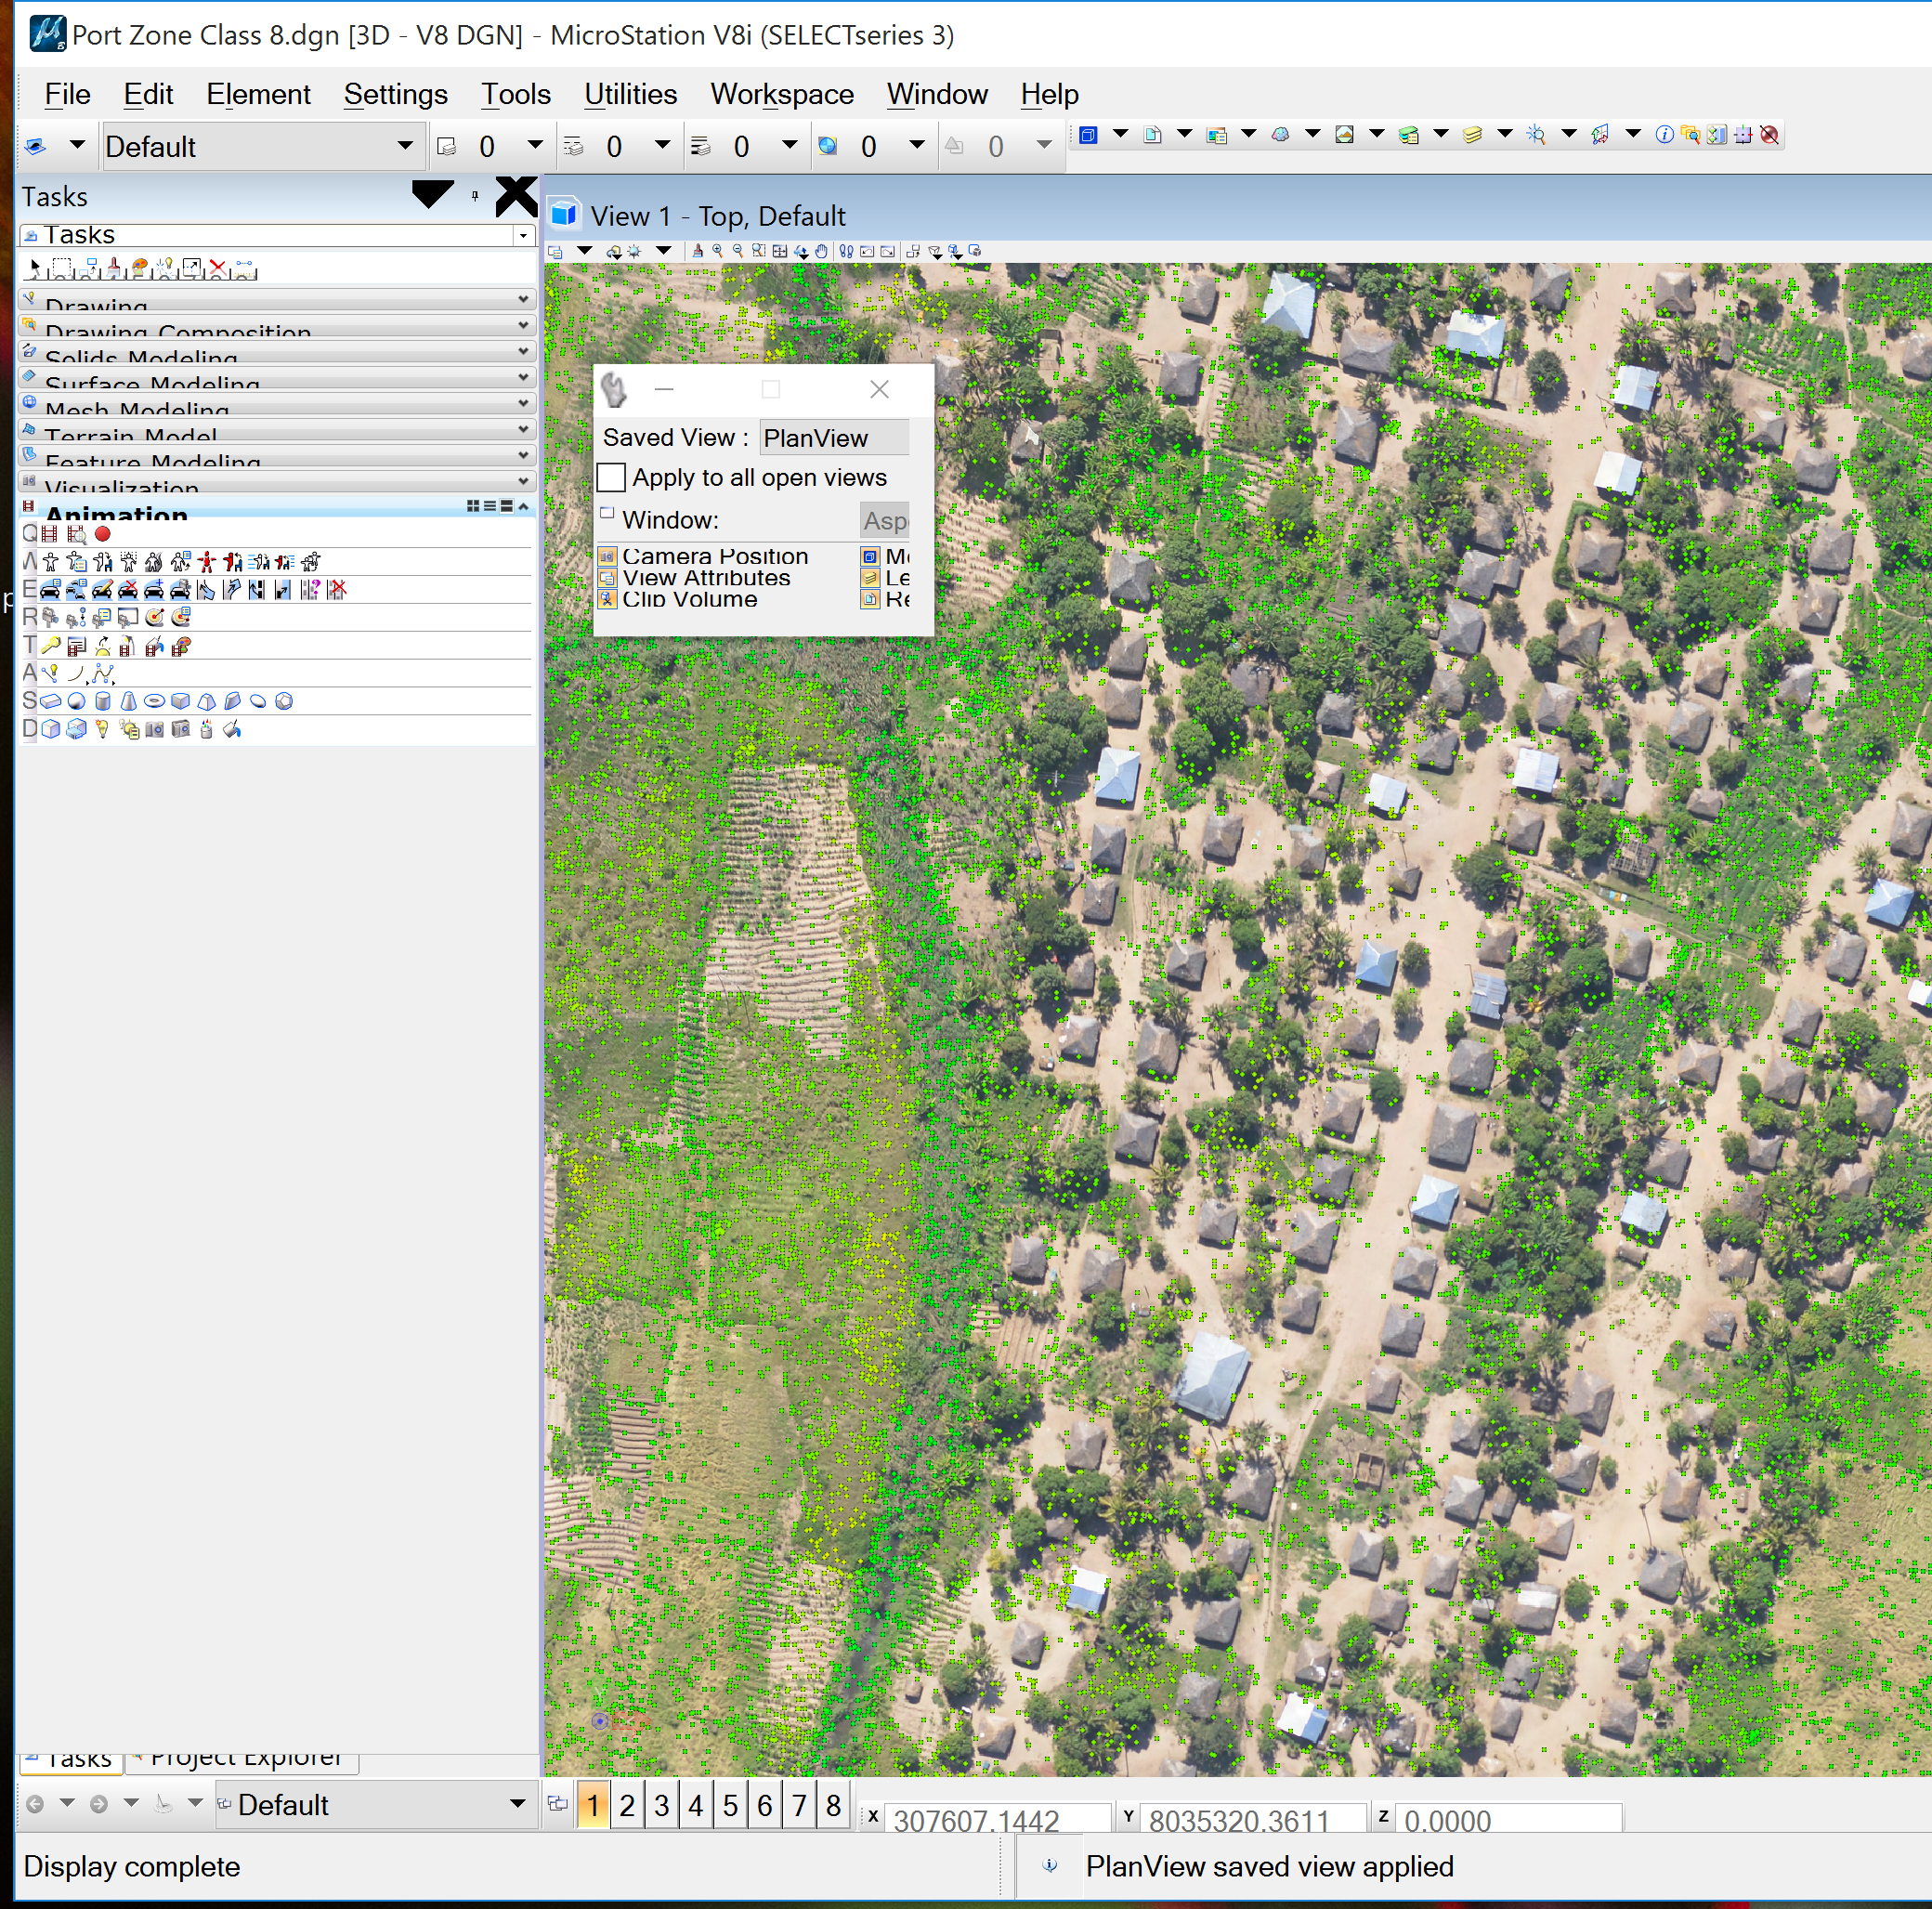
Task: Open the active color dropdown
Action: click(535, 146)
